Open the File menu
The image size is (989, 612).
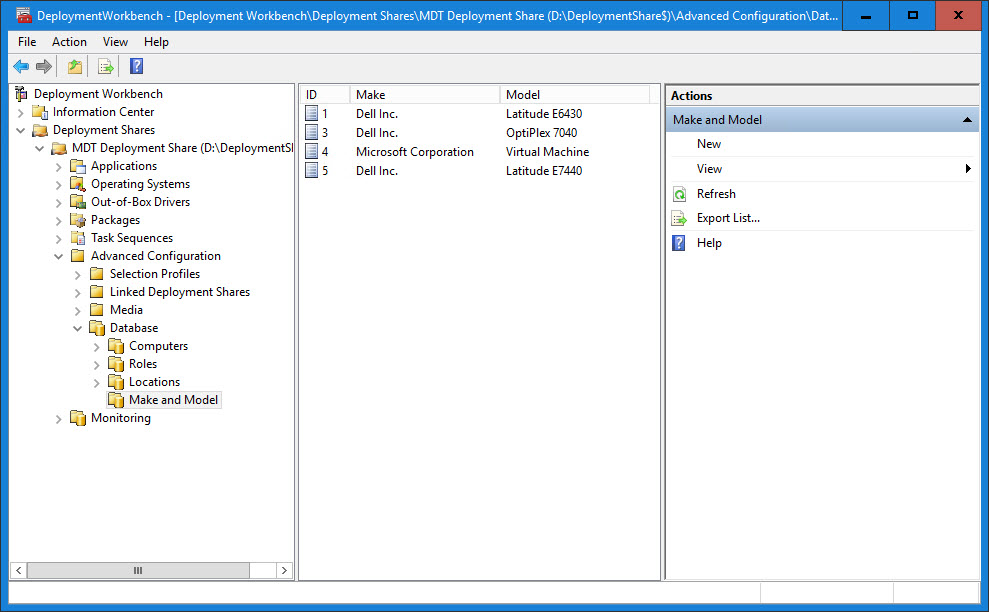(27, 42)
